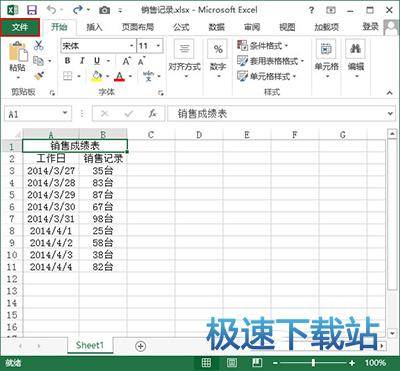
Task: Apply the yellow fill color bucket
Action: 97,76
